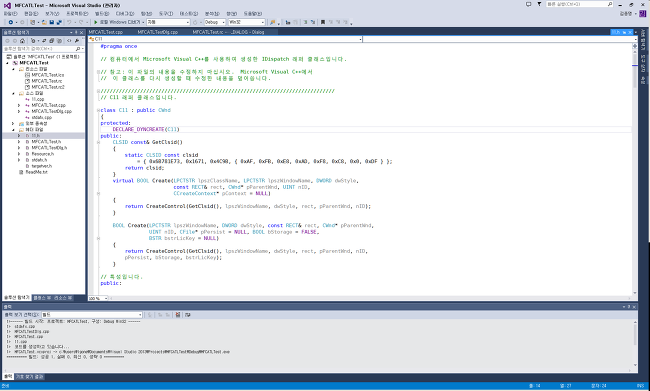The image size is (650, 391).
Task: Open the 디버그(D) Debug menu
Action: (125, 14)
